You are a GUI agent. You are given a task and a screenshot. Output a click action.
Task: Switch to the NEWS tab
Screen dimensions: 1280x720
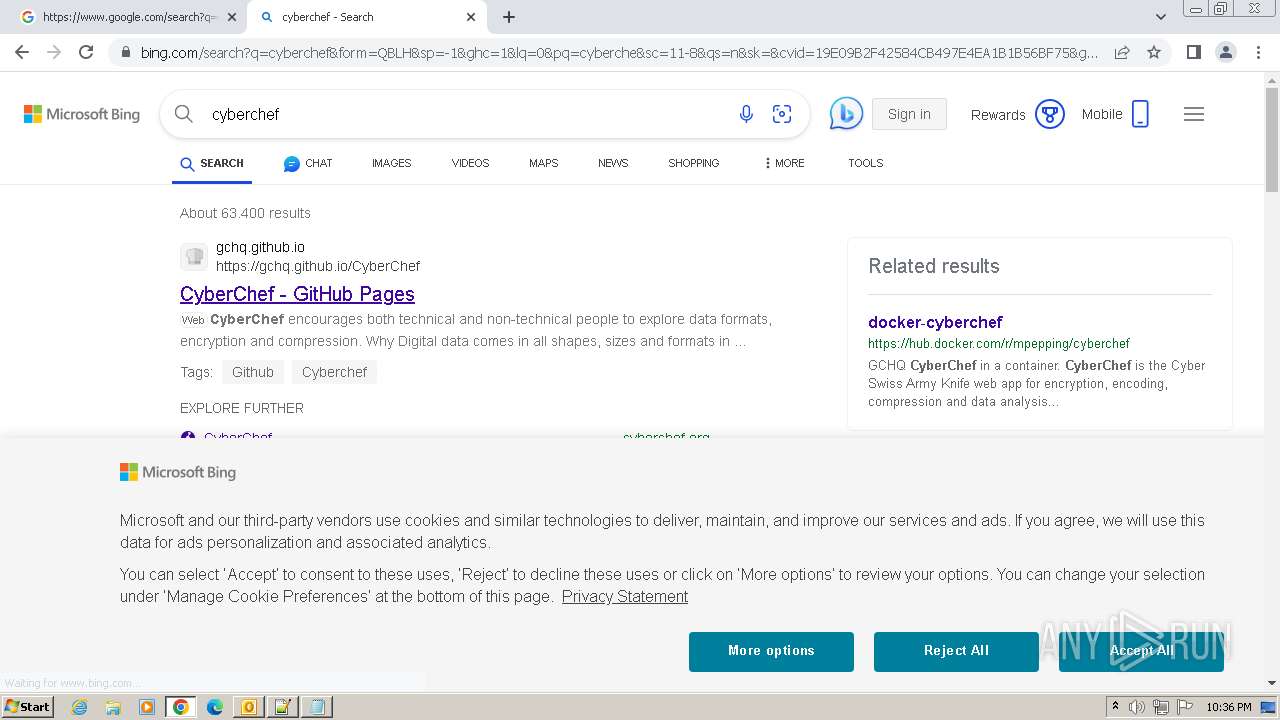pos(613,163)
